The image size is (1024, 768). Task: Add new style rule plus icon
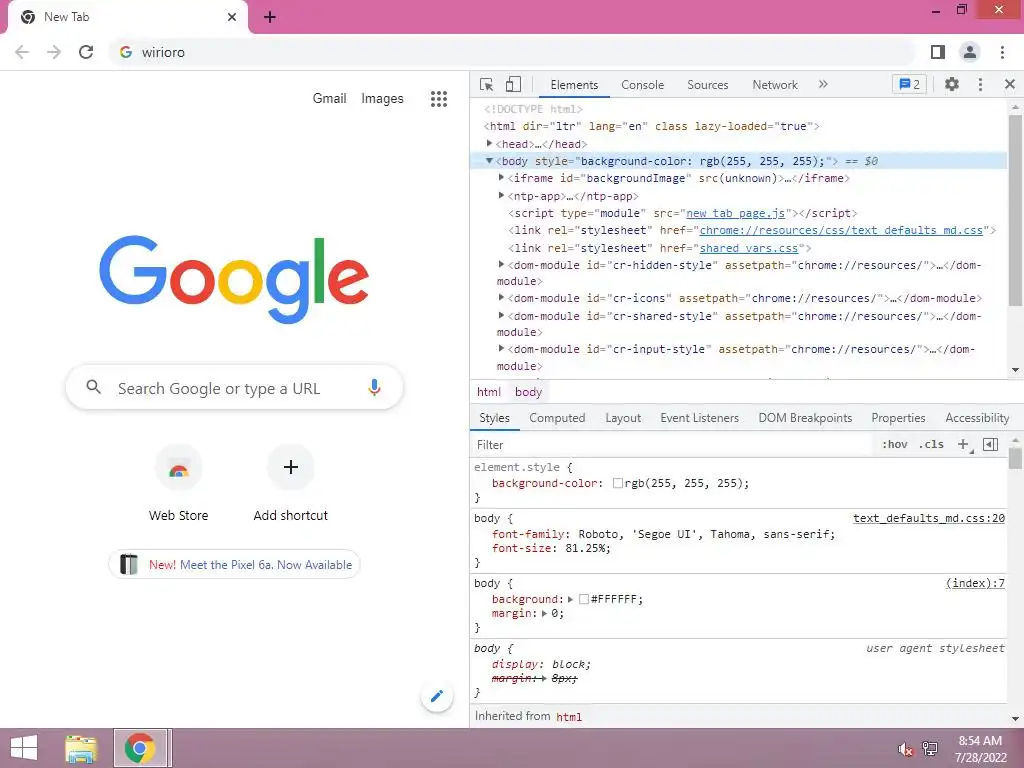pyautogui.click(x=964, y=445)
